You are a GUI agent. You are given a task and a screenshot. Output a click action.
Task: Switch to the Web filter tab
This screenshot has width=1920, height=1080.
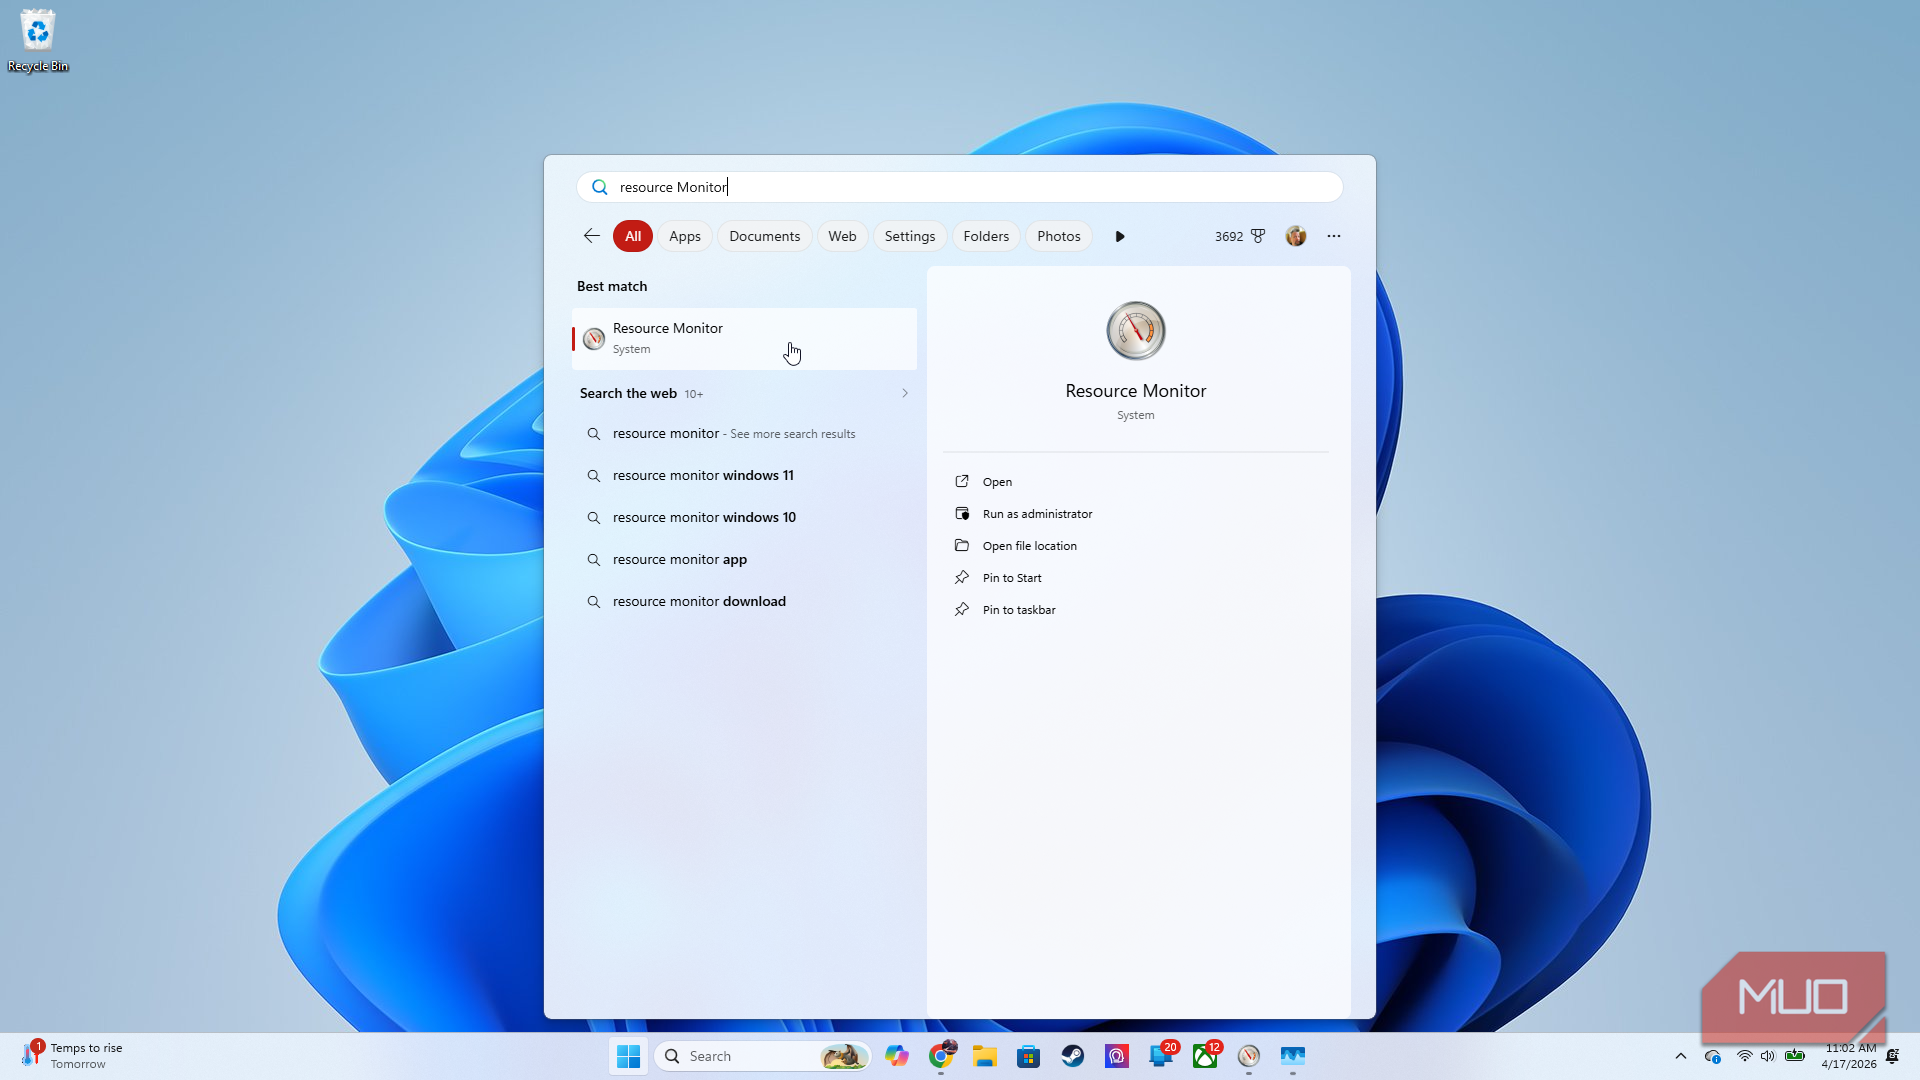(x=842, y=236)
